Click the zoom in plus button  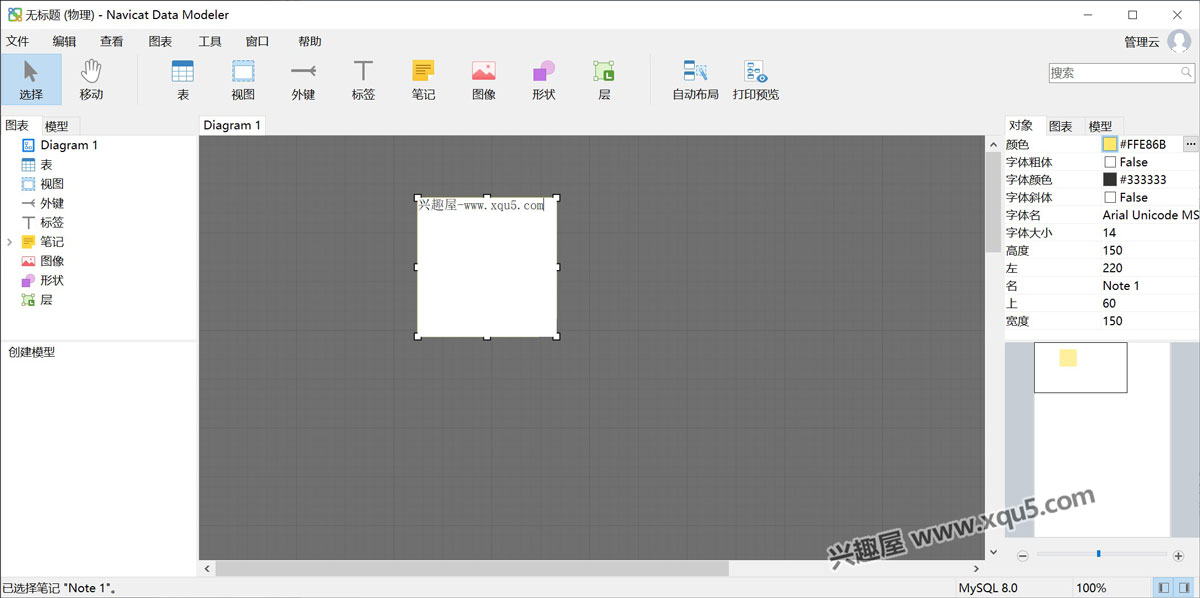1178,555
